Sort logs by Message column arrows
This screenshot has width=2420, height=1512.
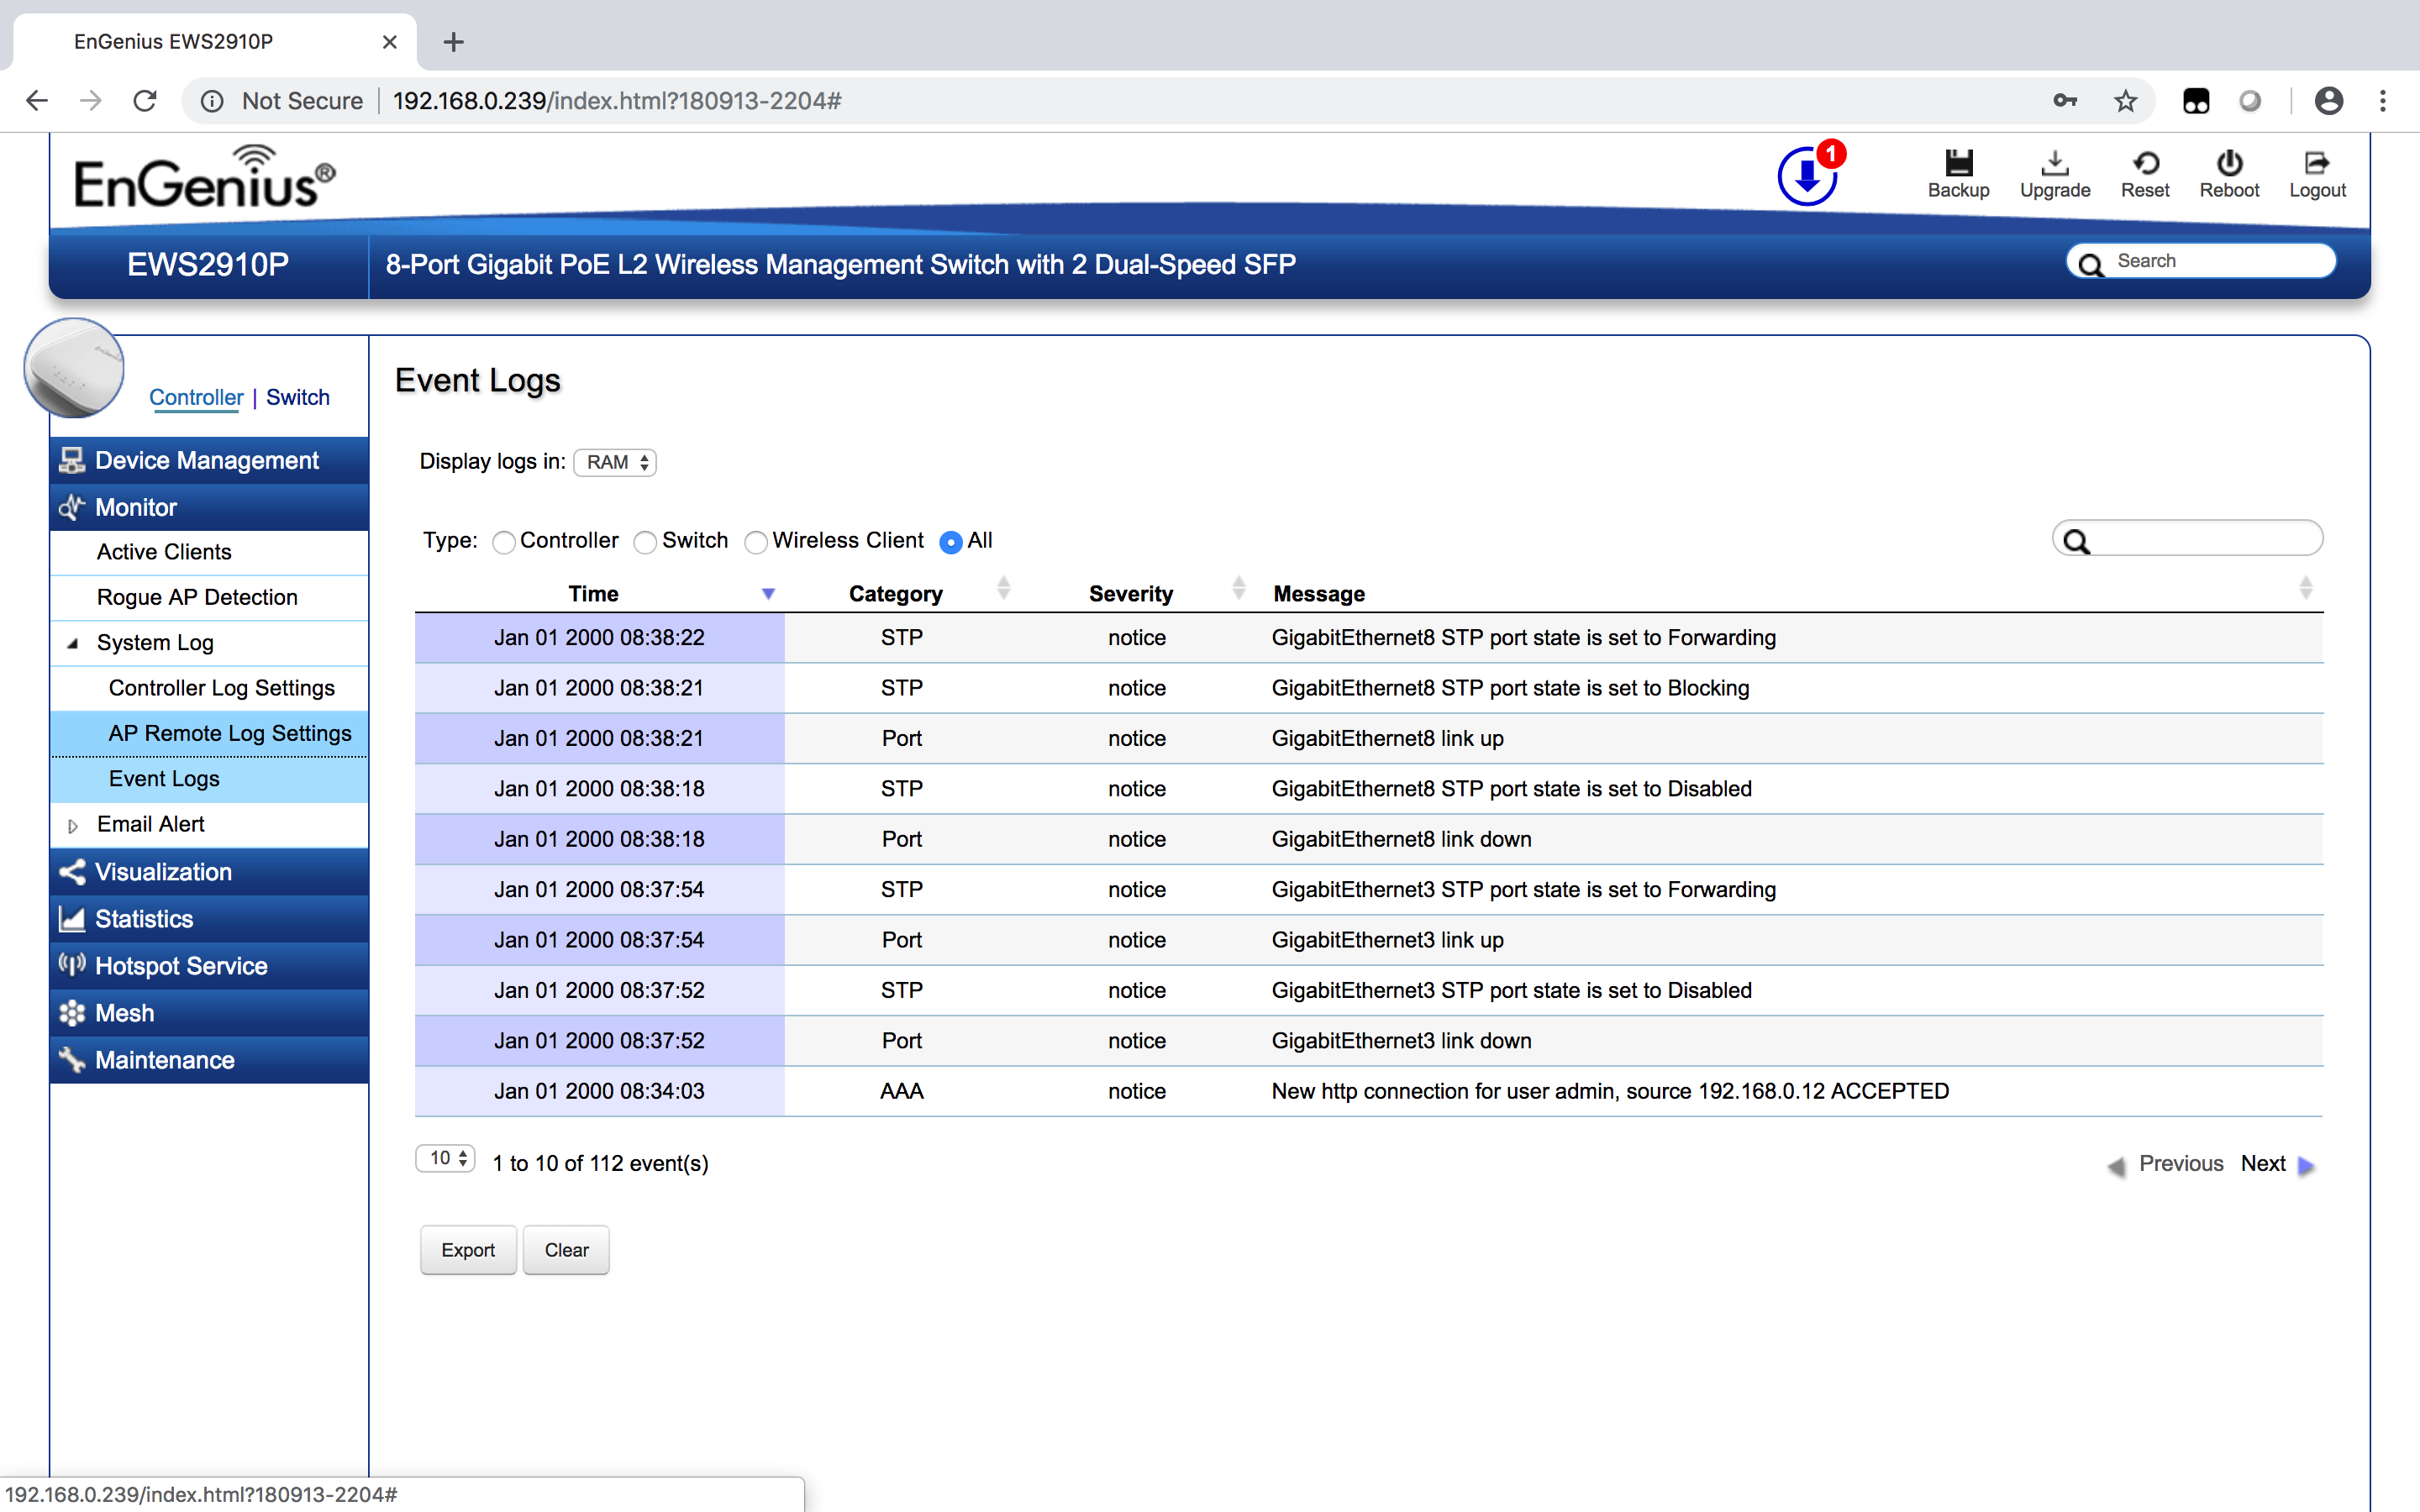(2305, 588)
